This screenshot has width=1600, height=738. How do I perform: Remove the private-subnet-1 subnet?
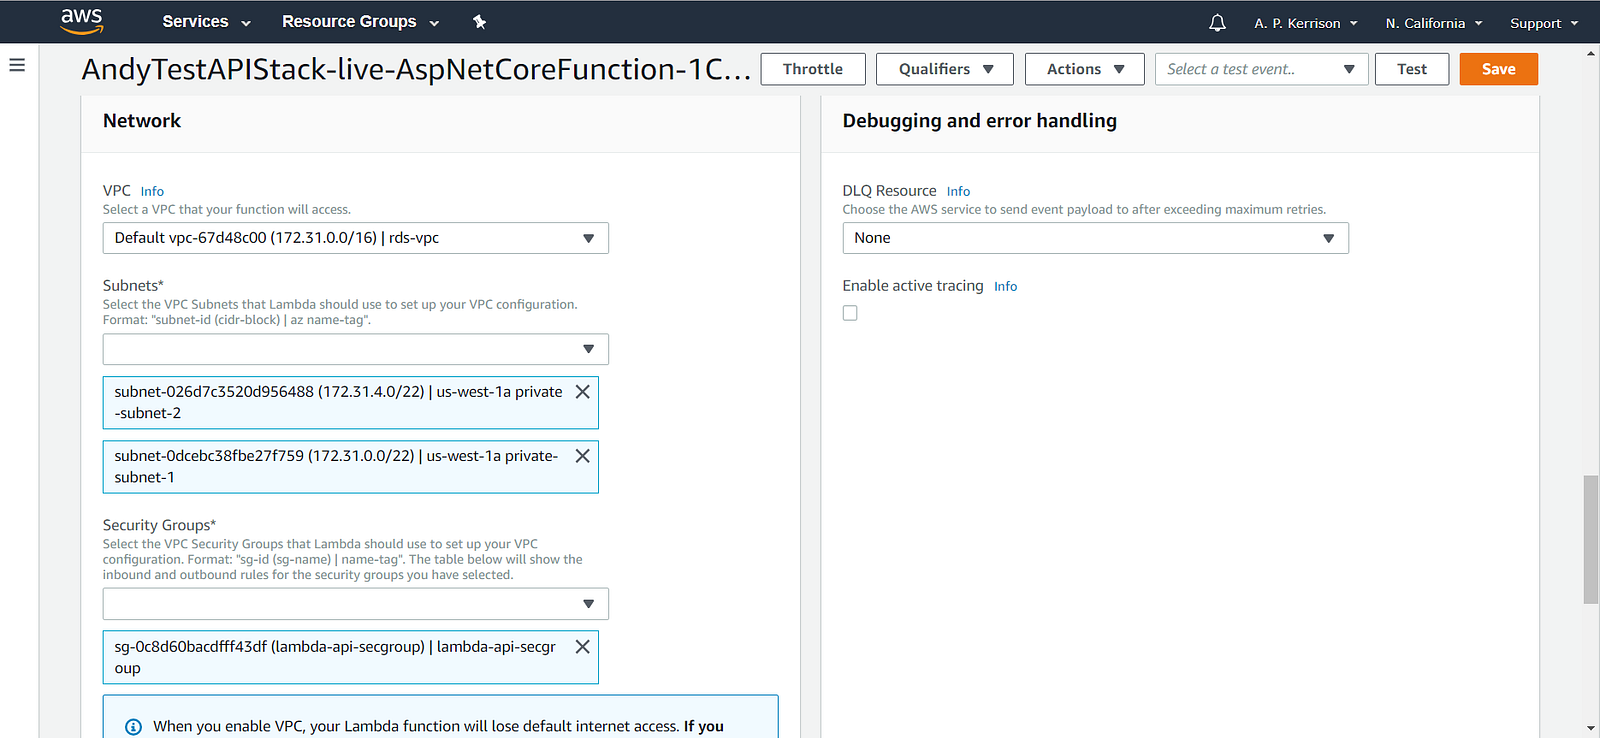pos(582,456)
